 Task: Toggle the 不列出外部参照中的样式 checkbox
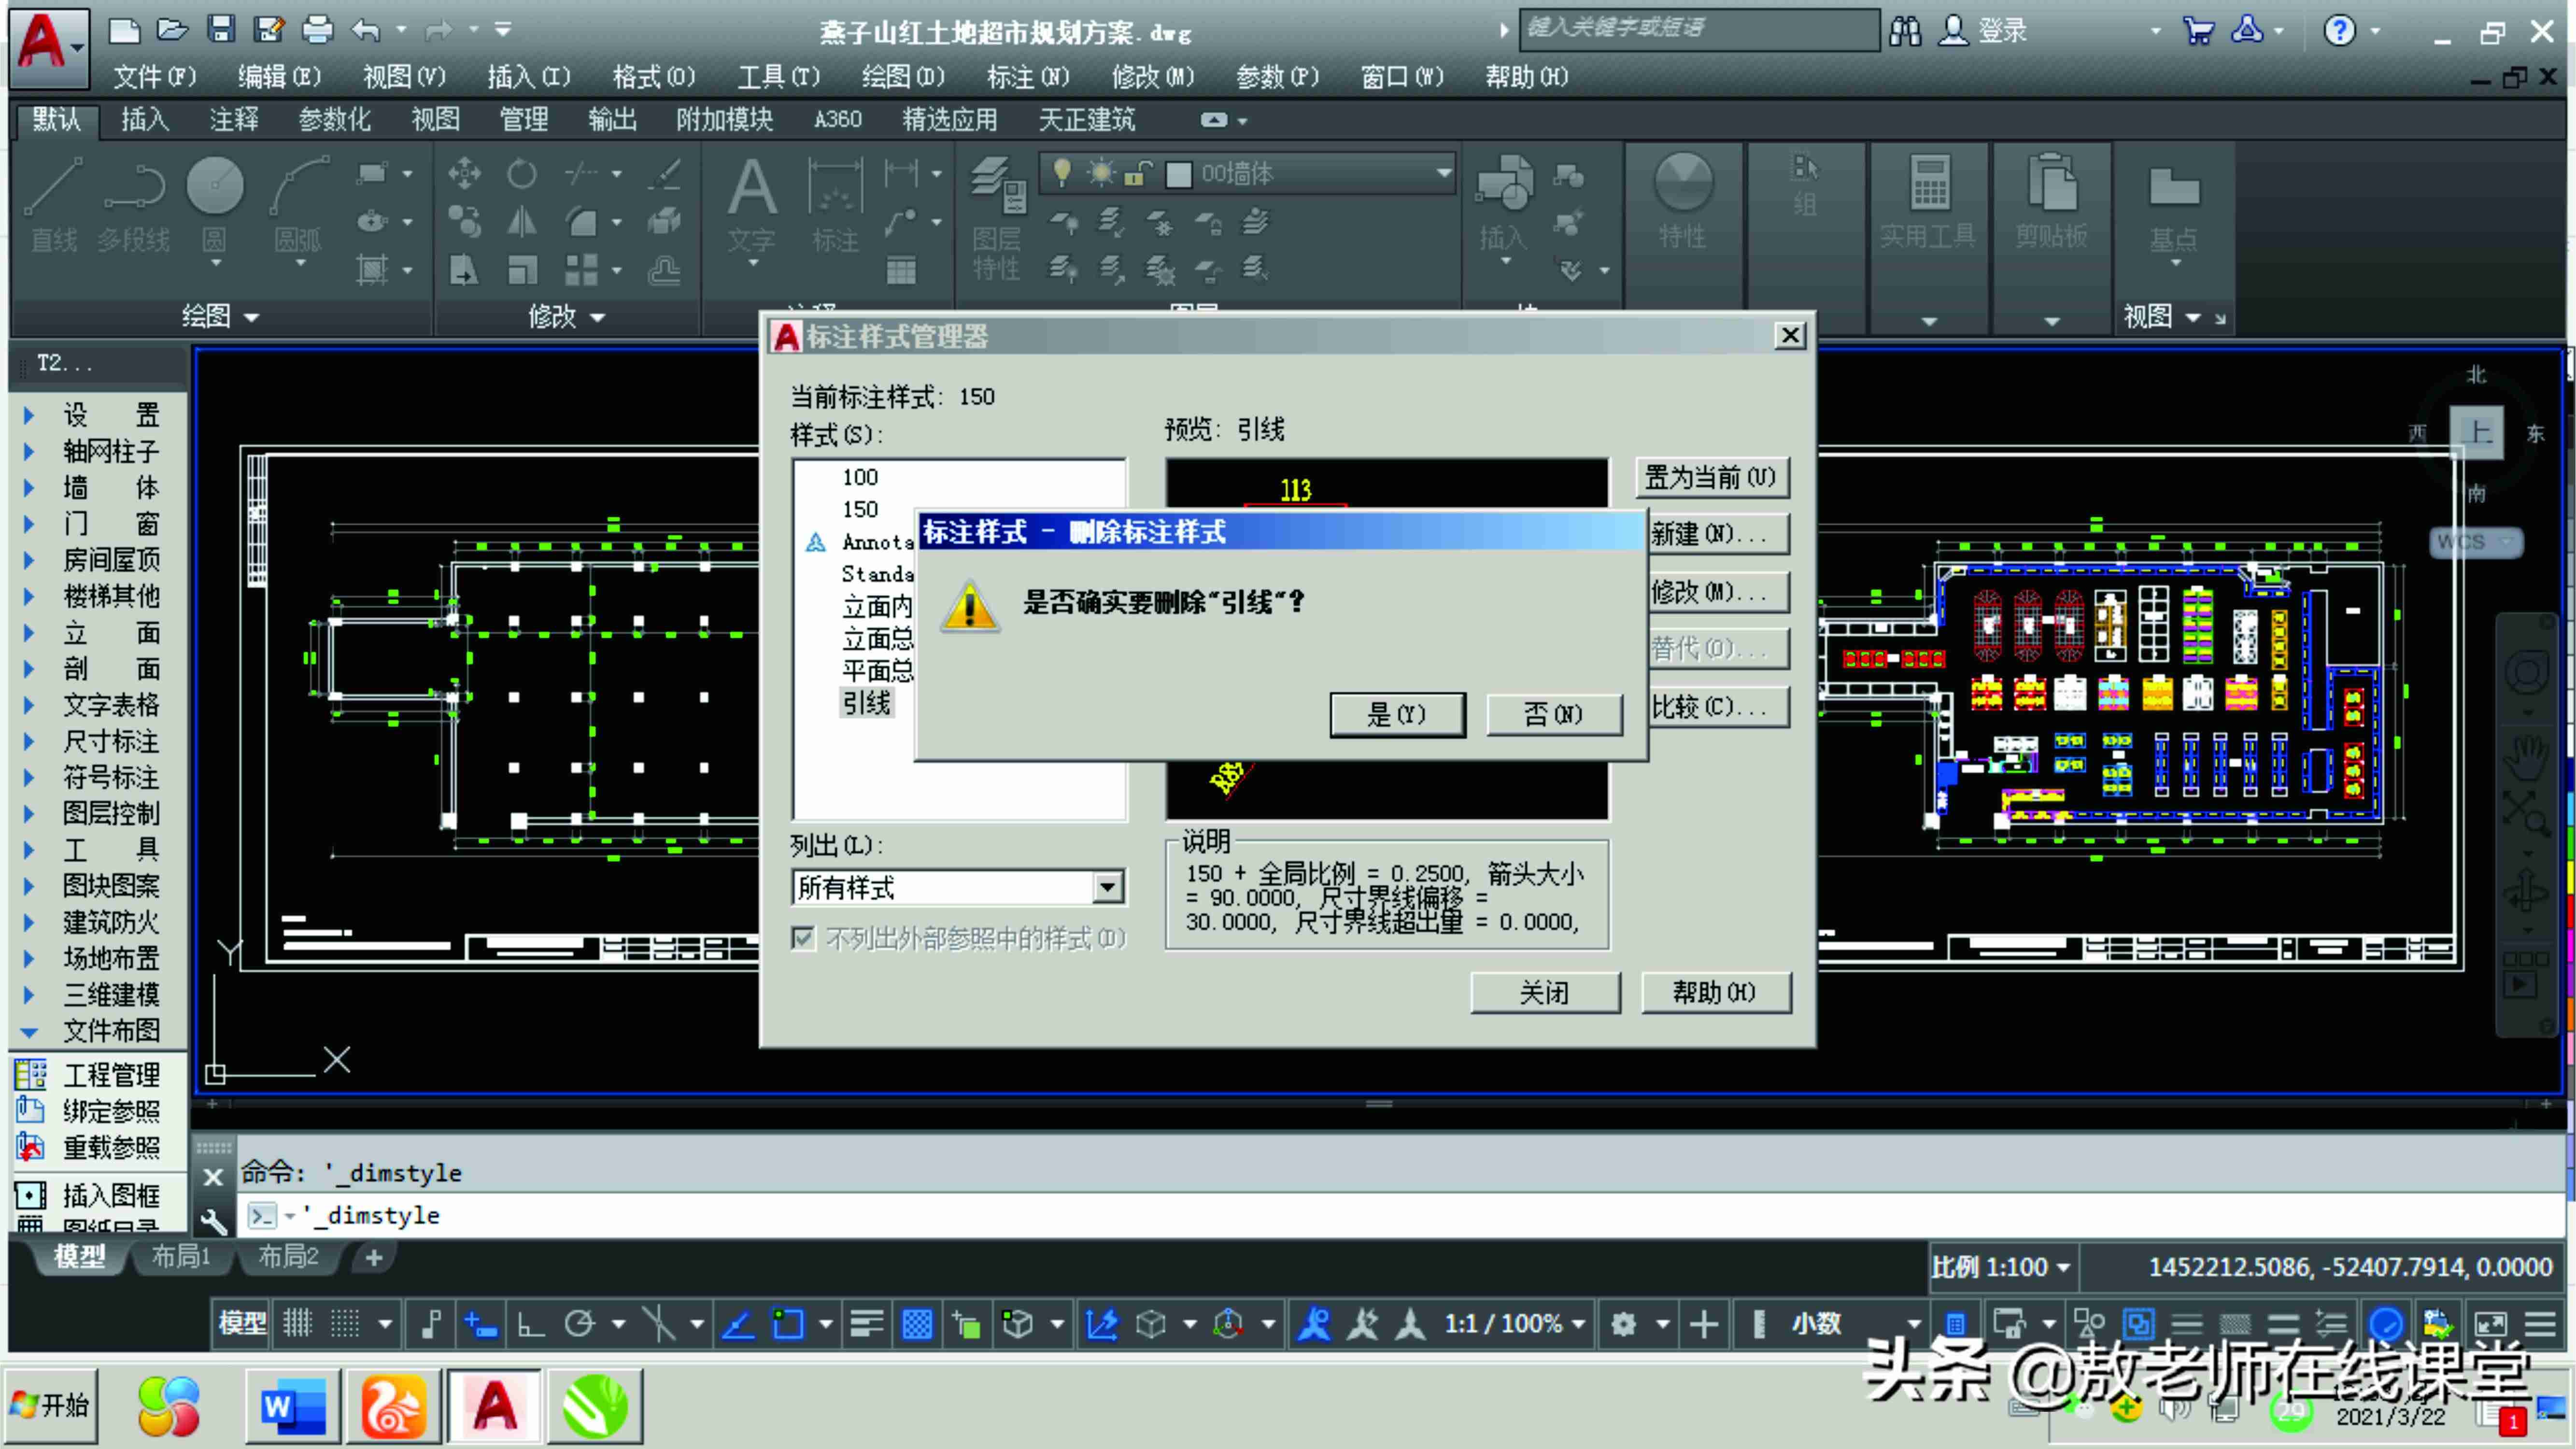pos(802,938)
